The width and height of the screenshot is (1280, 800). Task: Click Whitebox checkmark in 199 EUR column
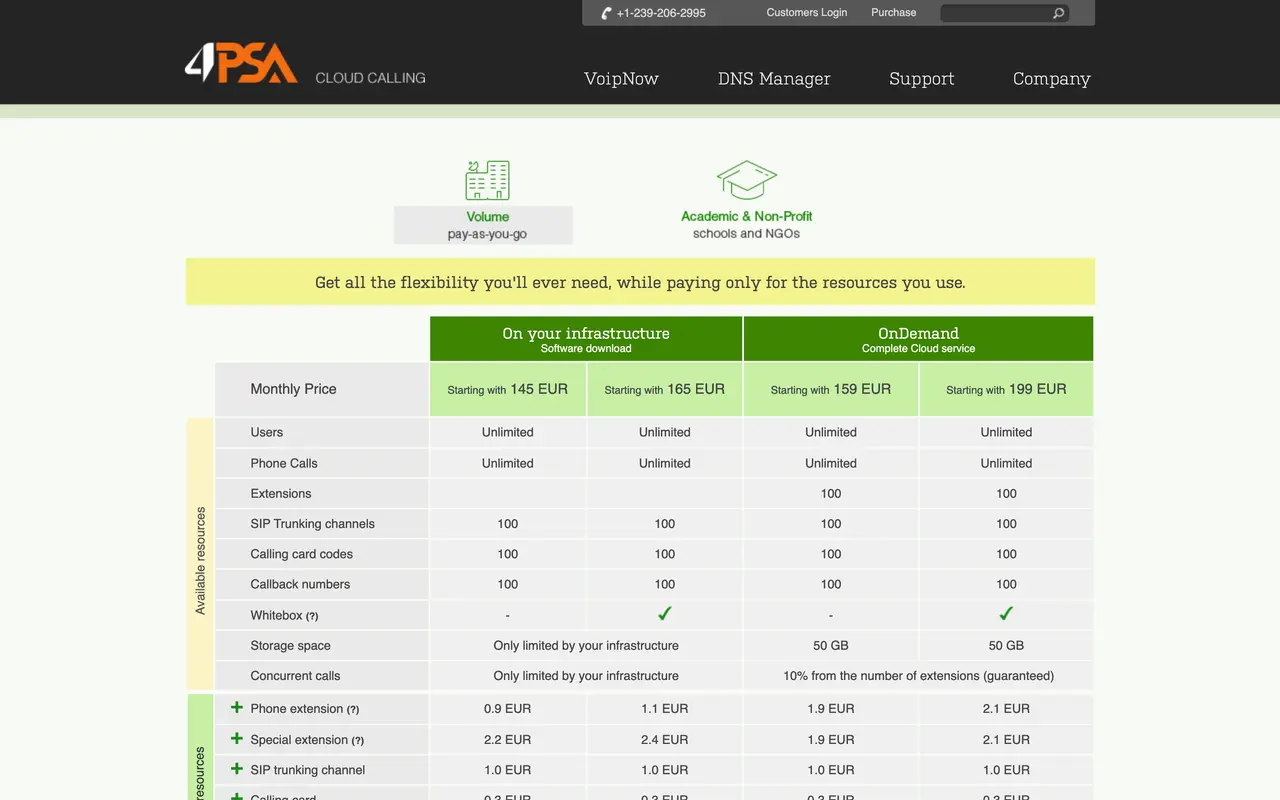pyautogui.click(x=1006, y=614)
